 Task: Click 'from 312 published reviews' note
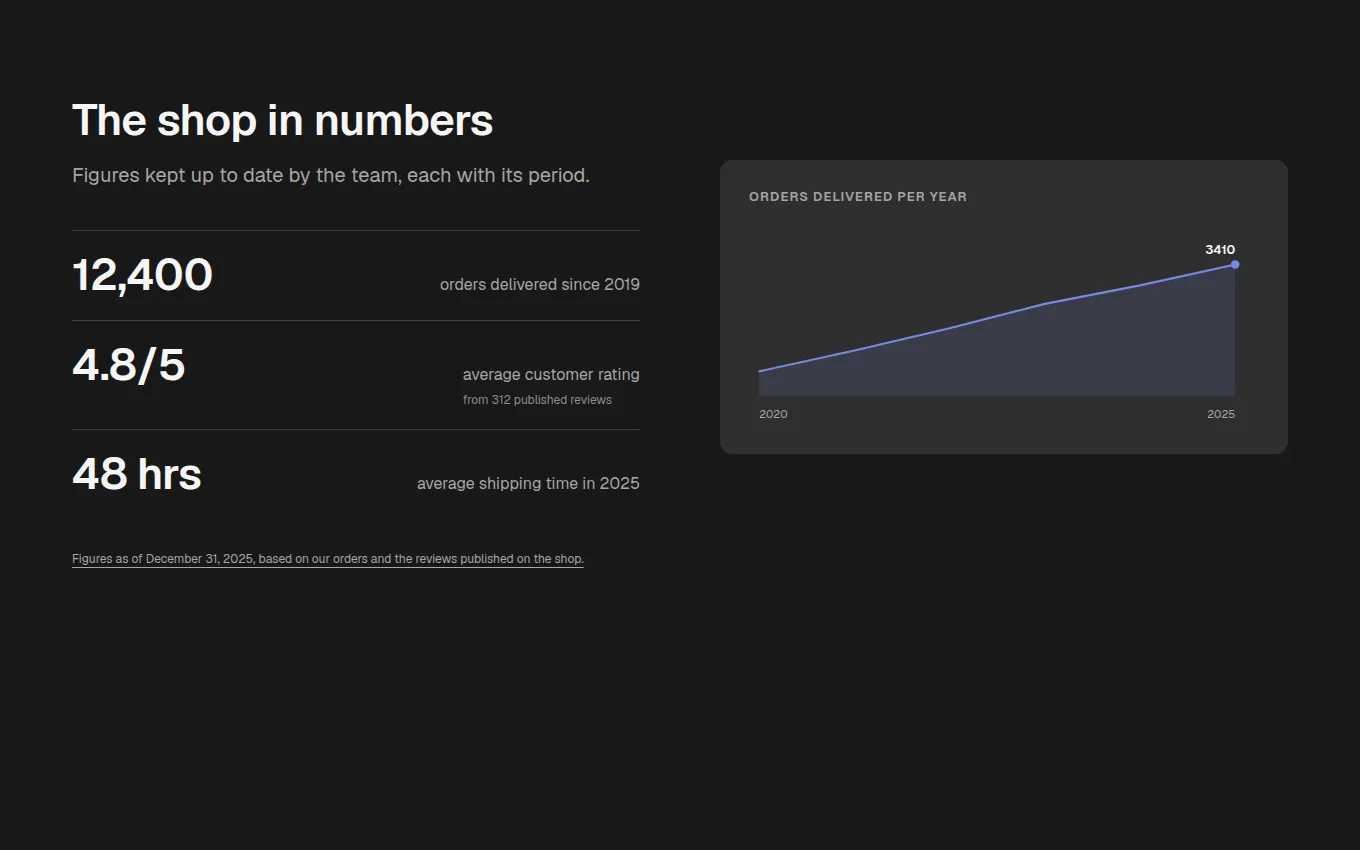[537, 400]
